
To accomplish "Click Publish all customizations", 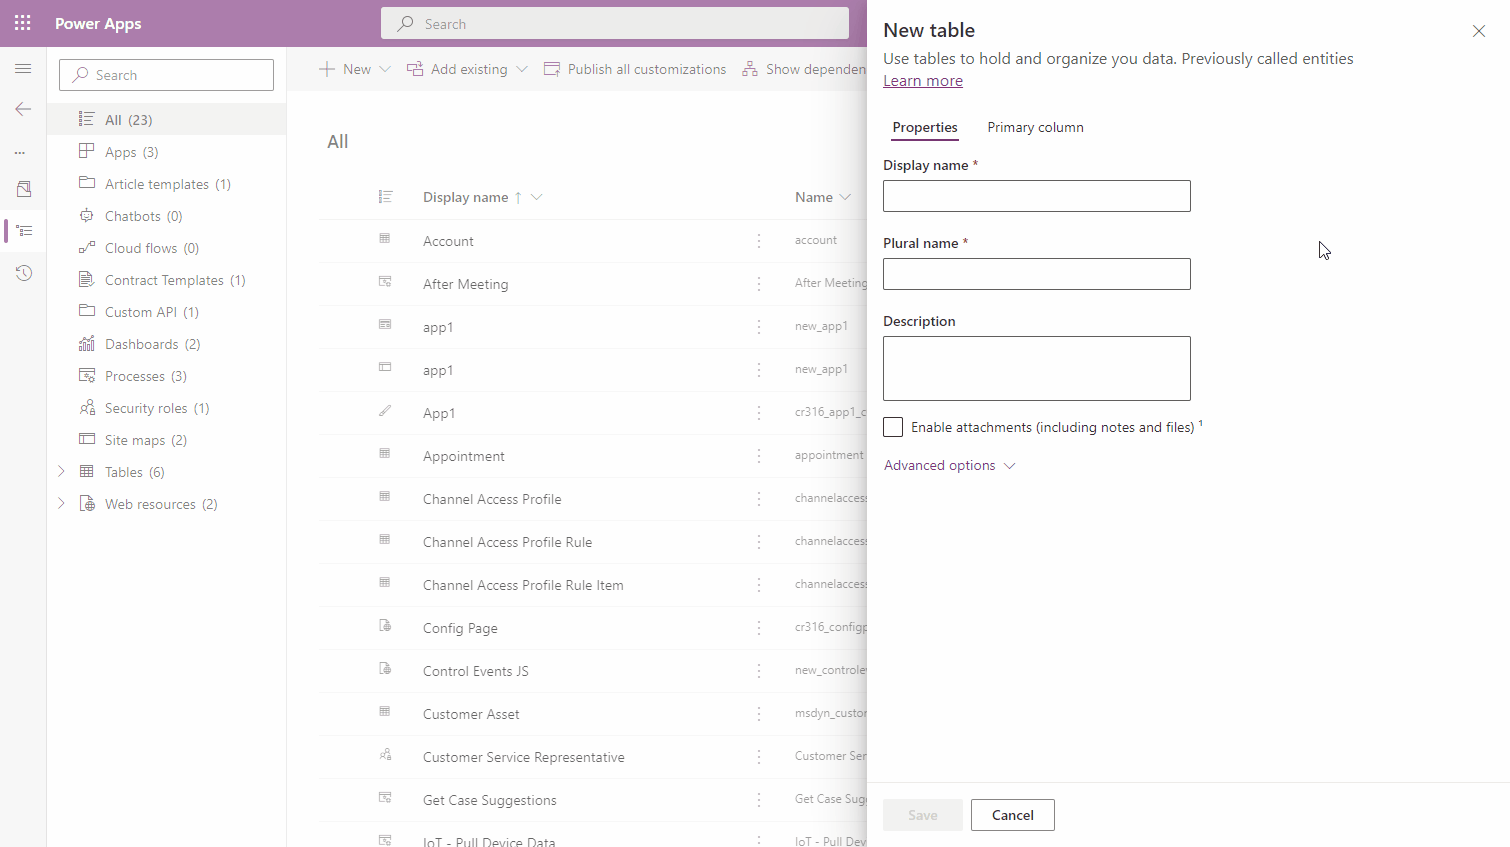I will pyautogui.click(x=635, y=69).
